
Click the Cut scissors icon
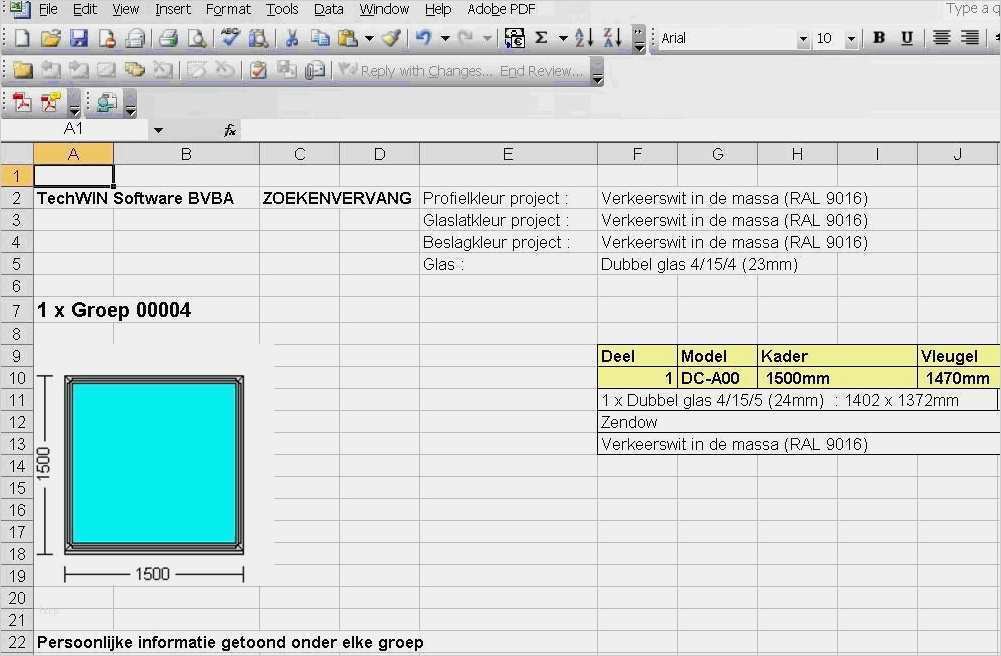tap(292, 39)
